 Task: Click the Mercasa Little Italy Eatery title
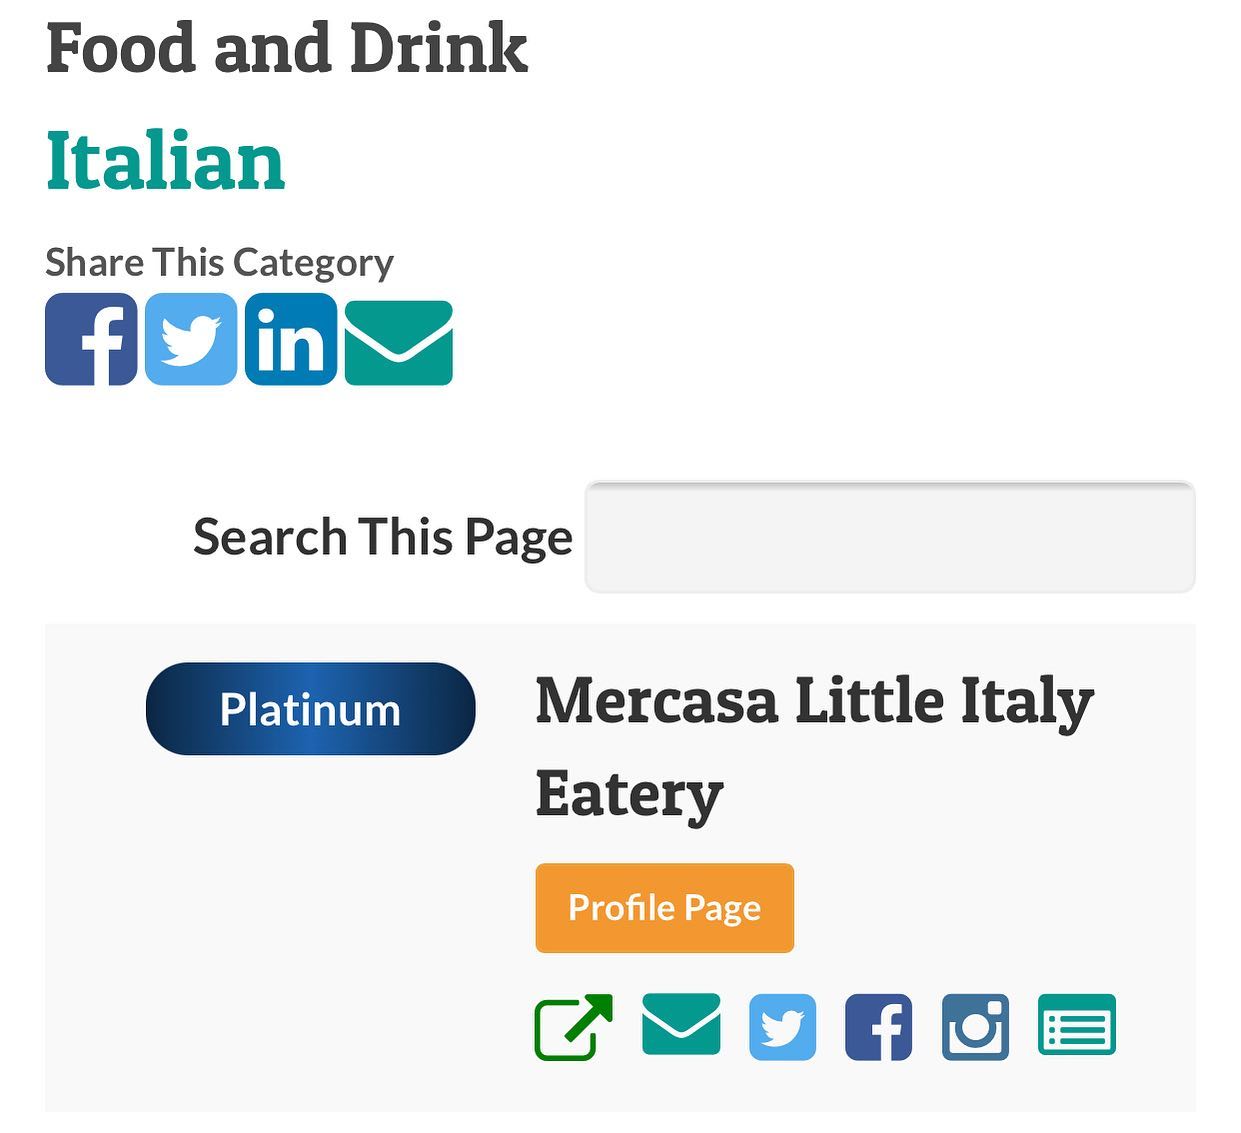[815, 746]
